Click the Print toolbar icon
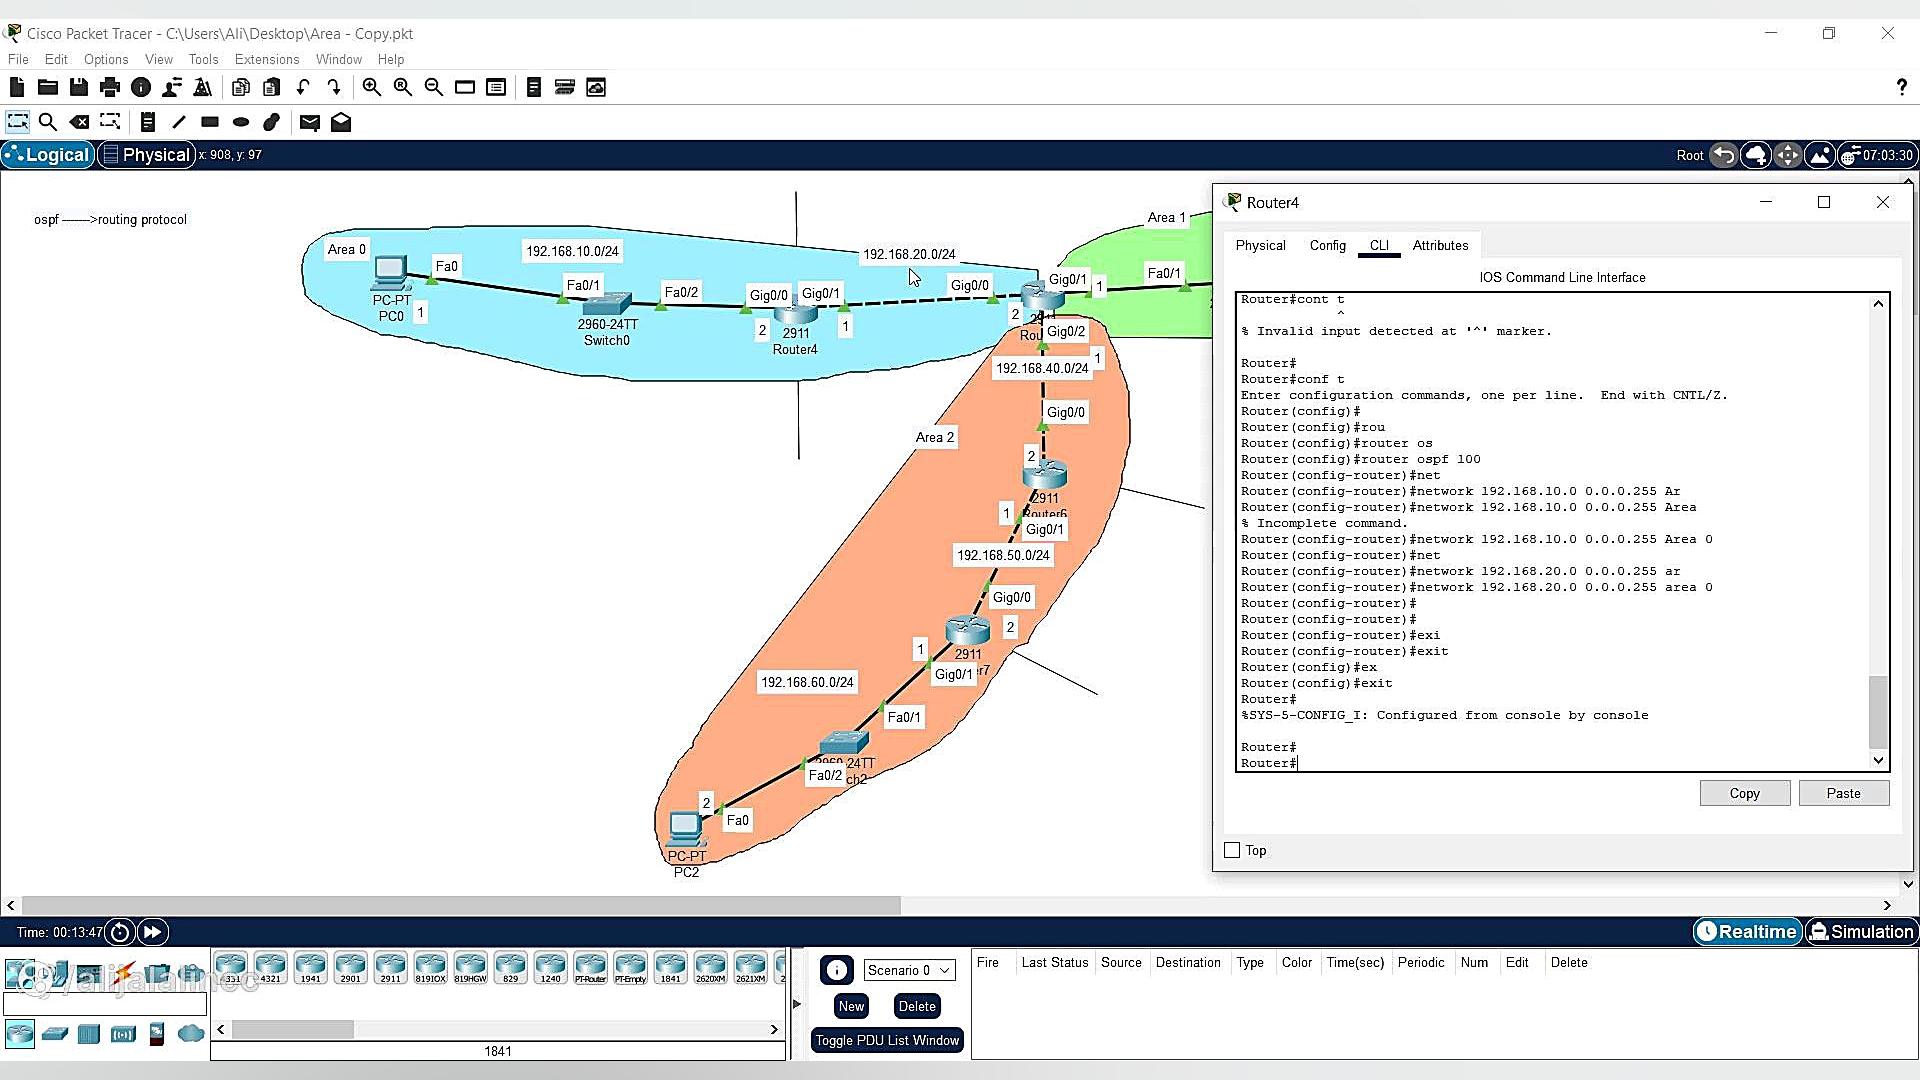Screen dimensions: 1920x1080 (x=110, y=87)
